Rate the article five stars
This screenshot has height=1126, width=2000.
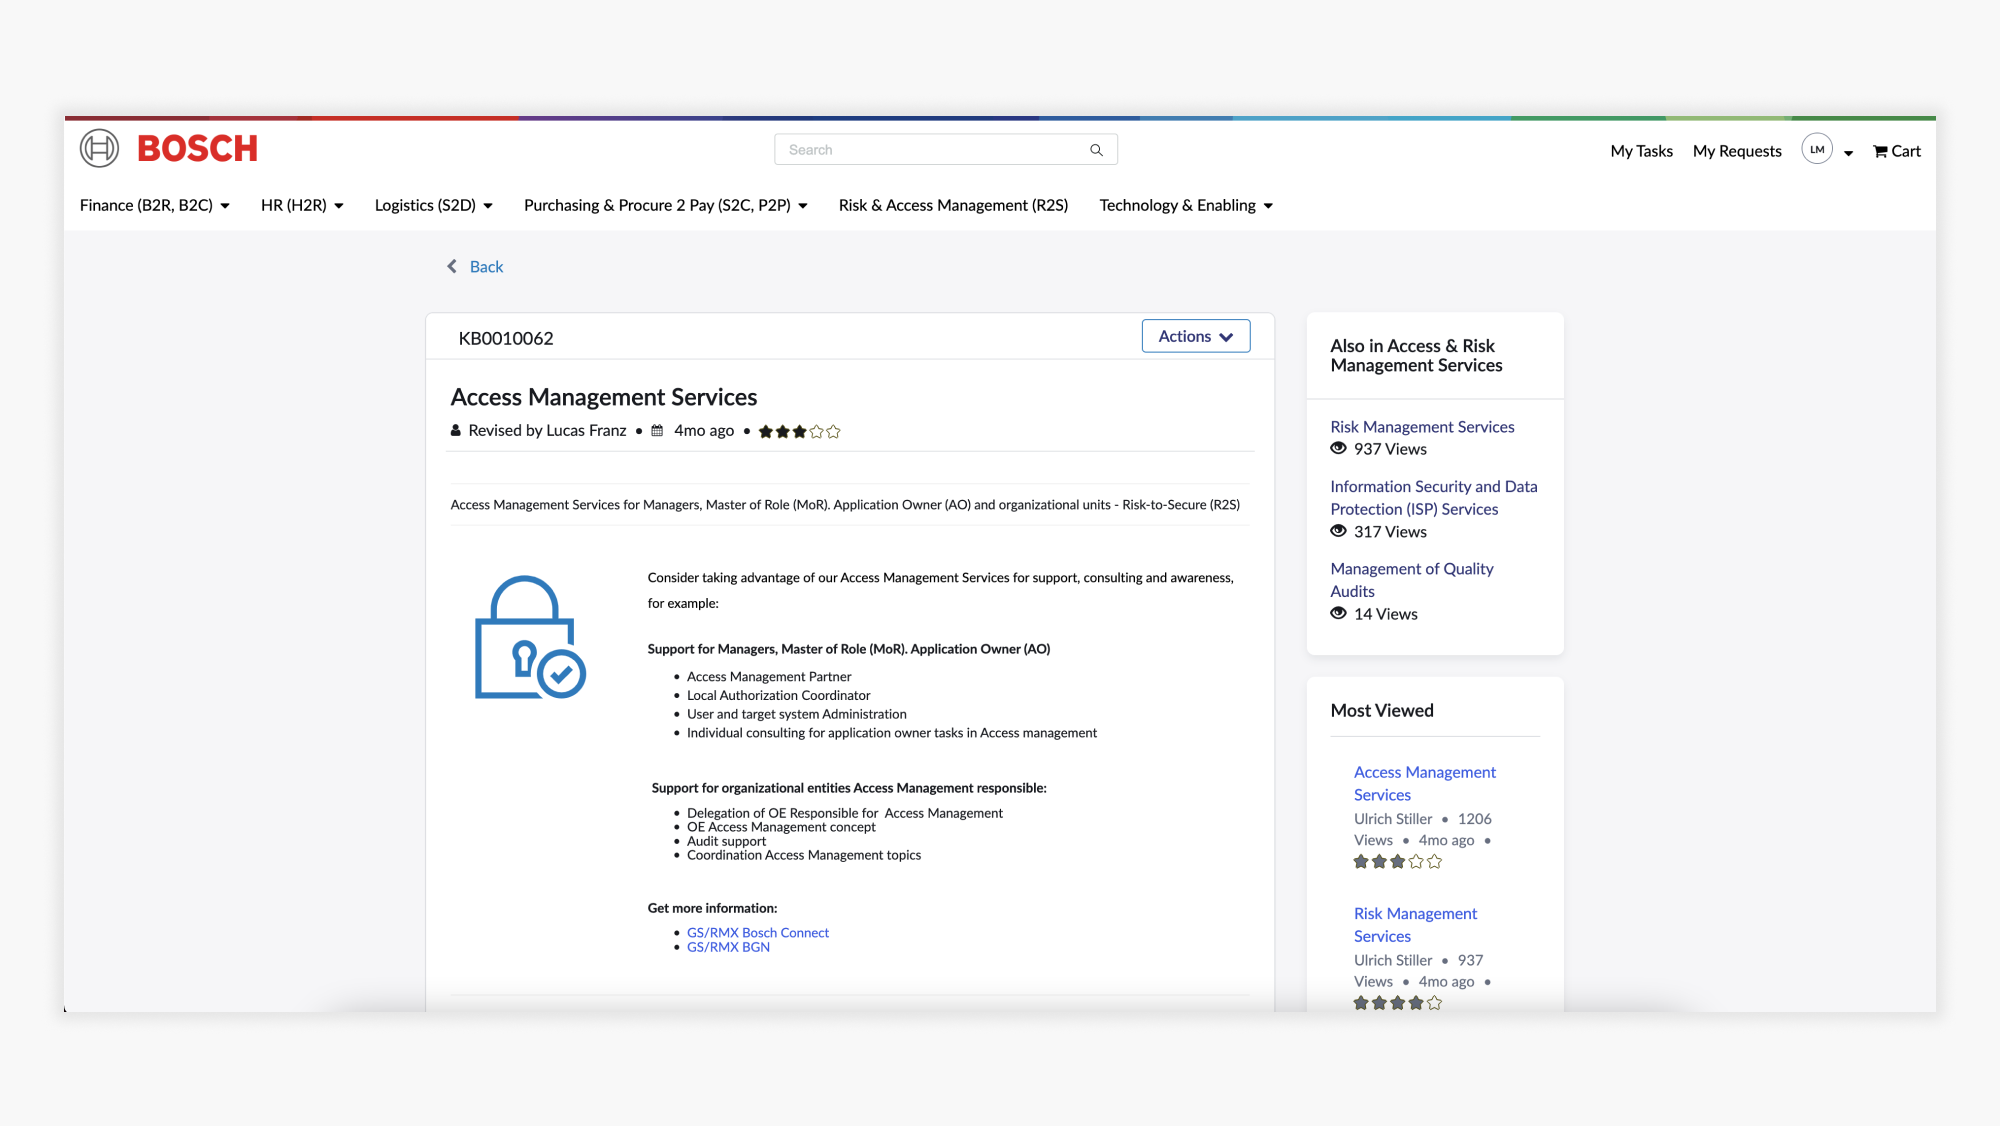coord(834,432)
